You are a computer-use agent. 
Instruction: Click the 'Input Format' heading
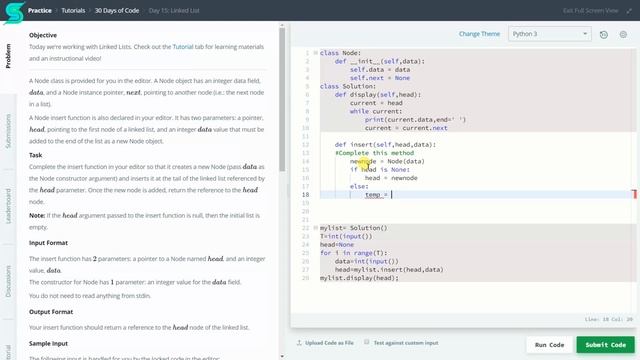click(48, 243)
